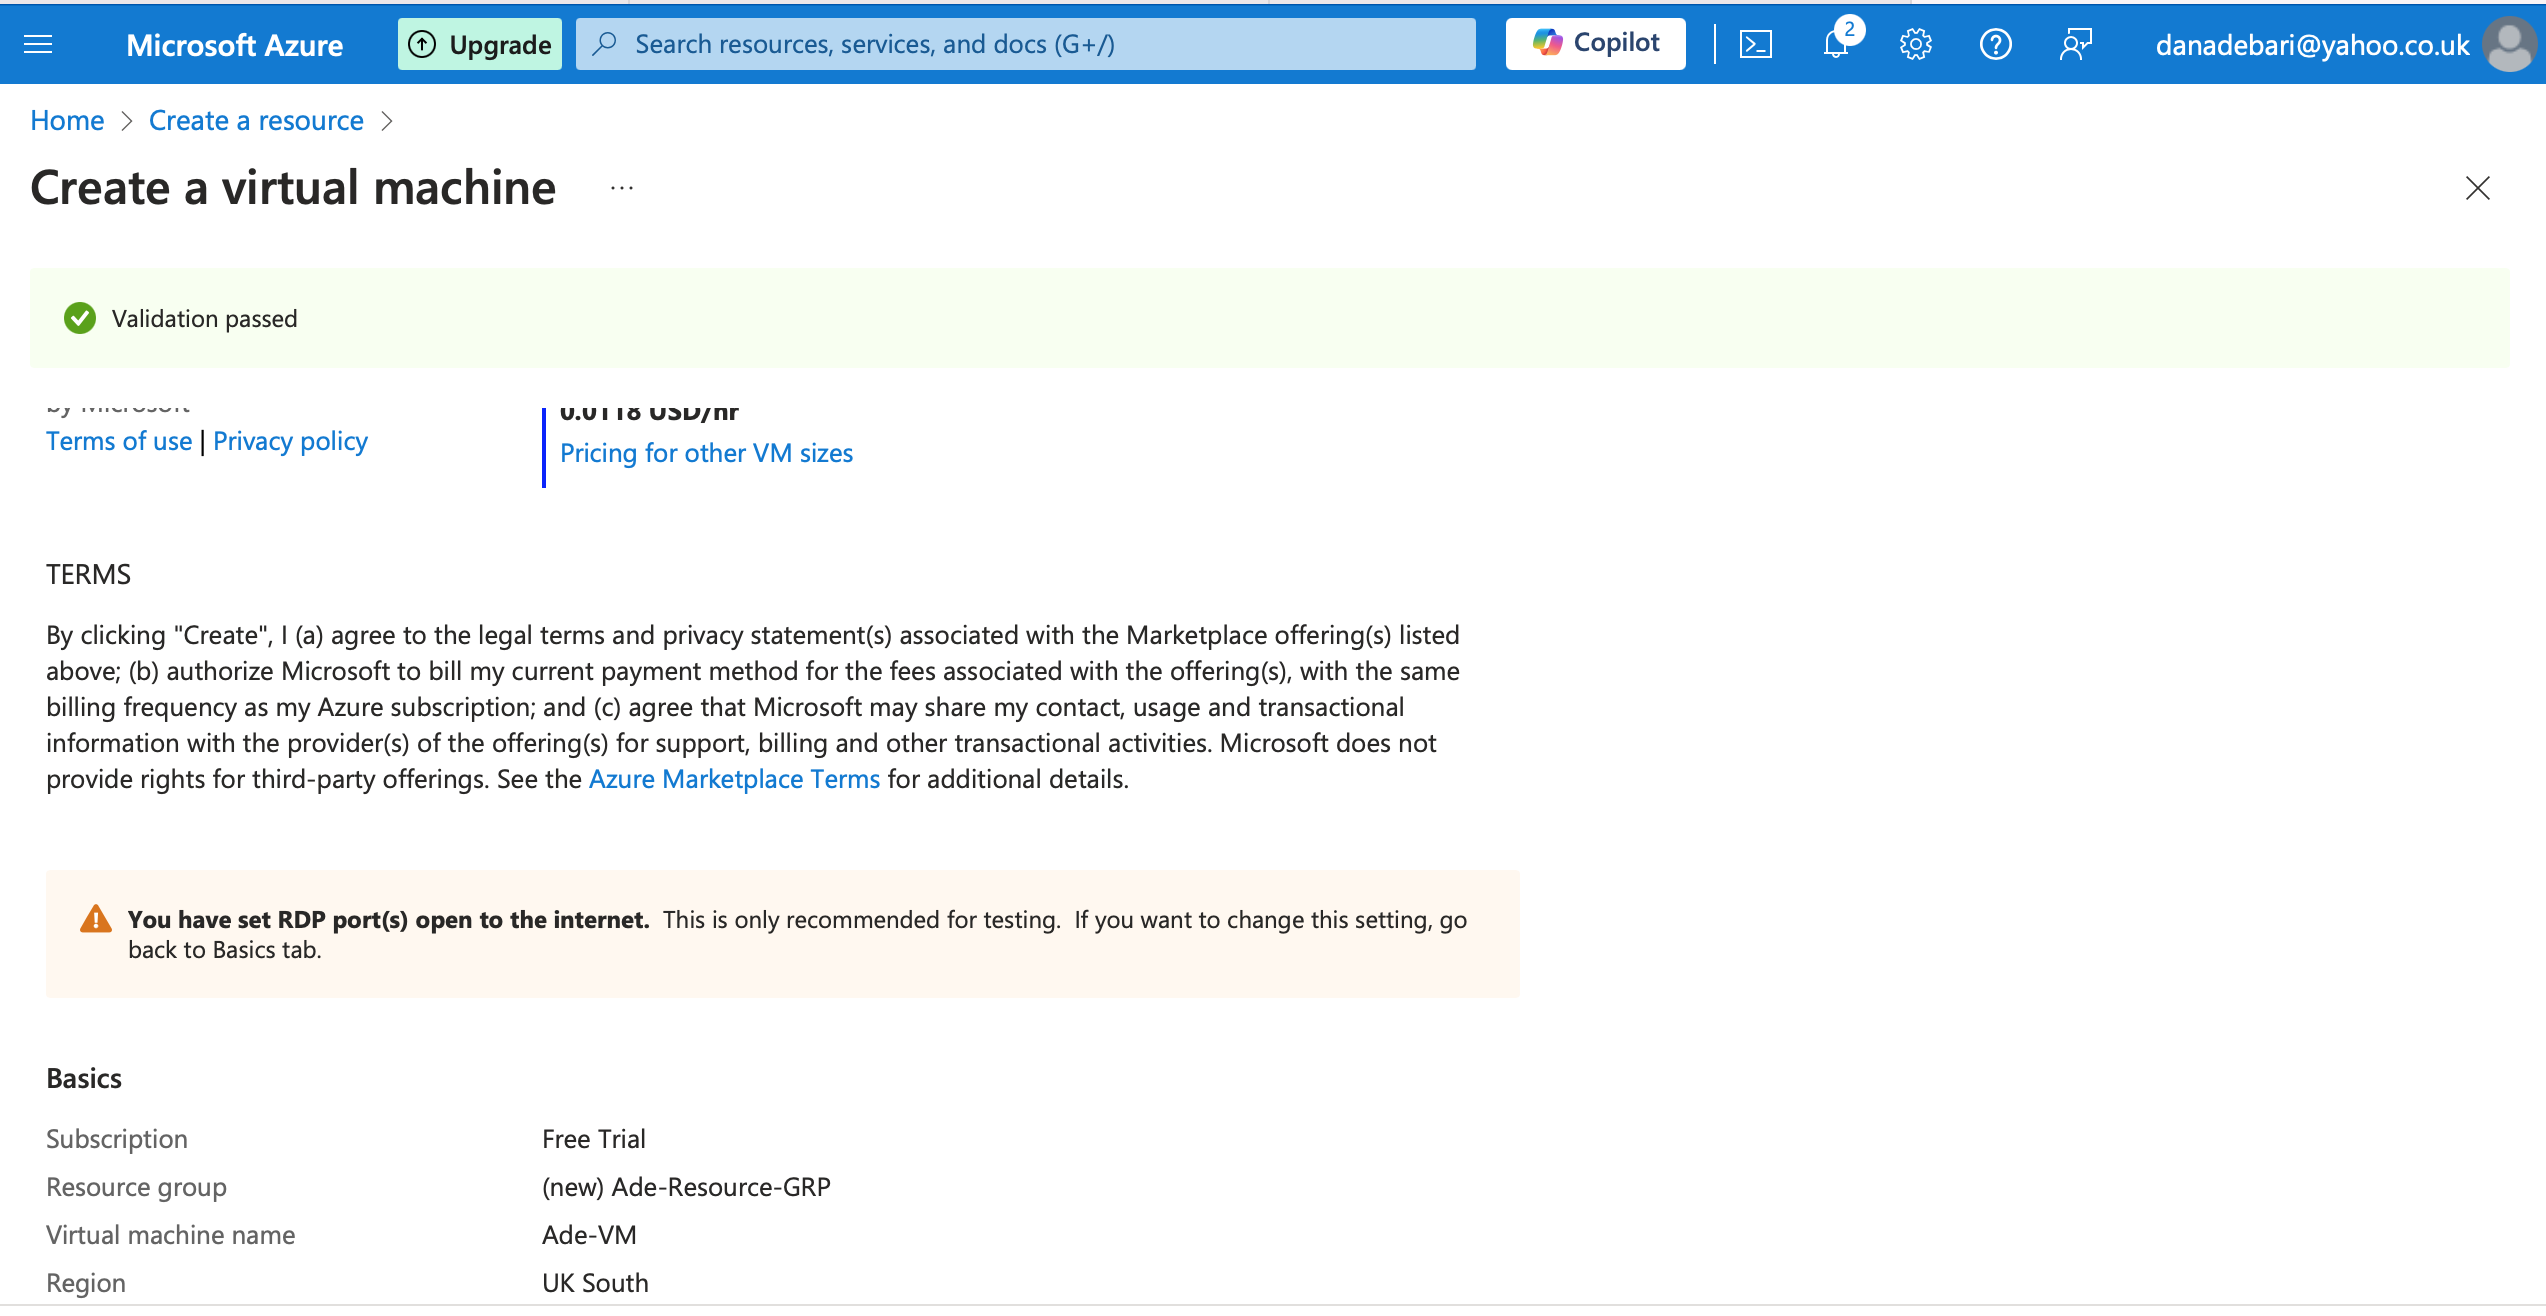This screenshot has height=1316, width=2546.
Task: Click the danadebari@yahoo.co.uk account name
Action: click(x=2312, y=45)
